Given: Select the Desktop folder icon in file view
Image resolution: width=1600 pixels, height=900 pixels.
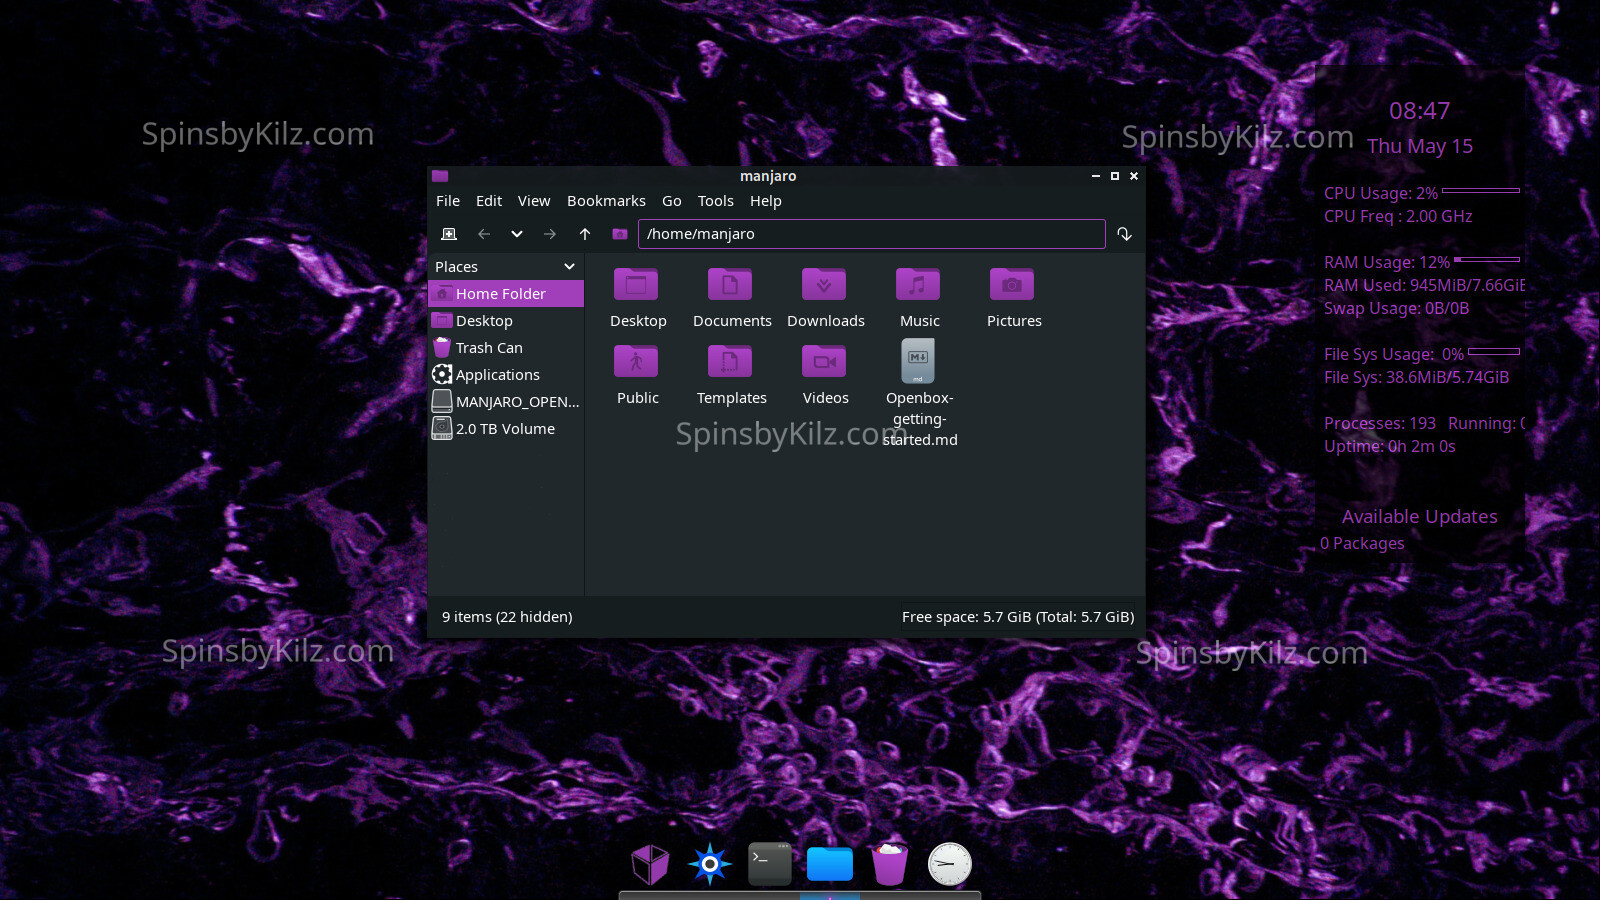Looking at the screenshot, I should pos(636,284).
